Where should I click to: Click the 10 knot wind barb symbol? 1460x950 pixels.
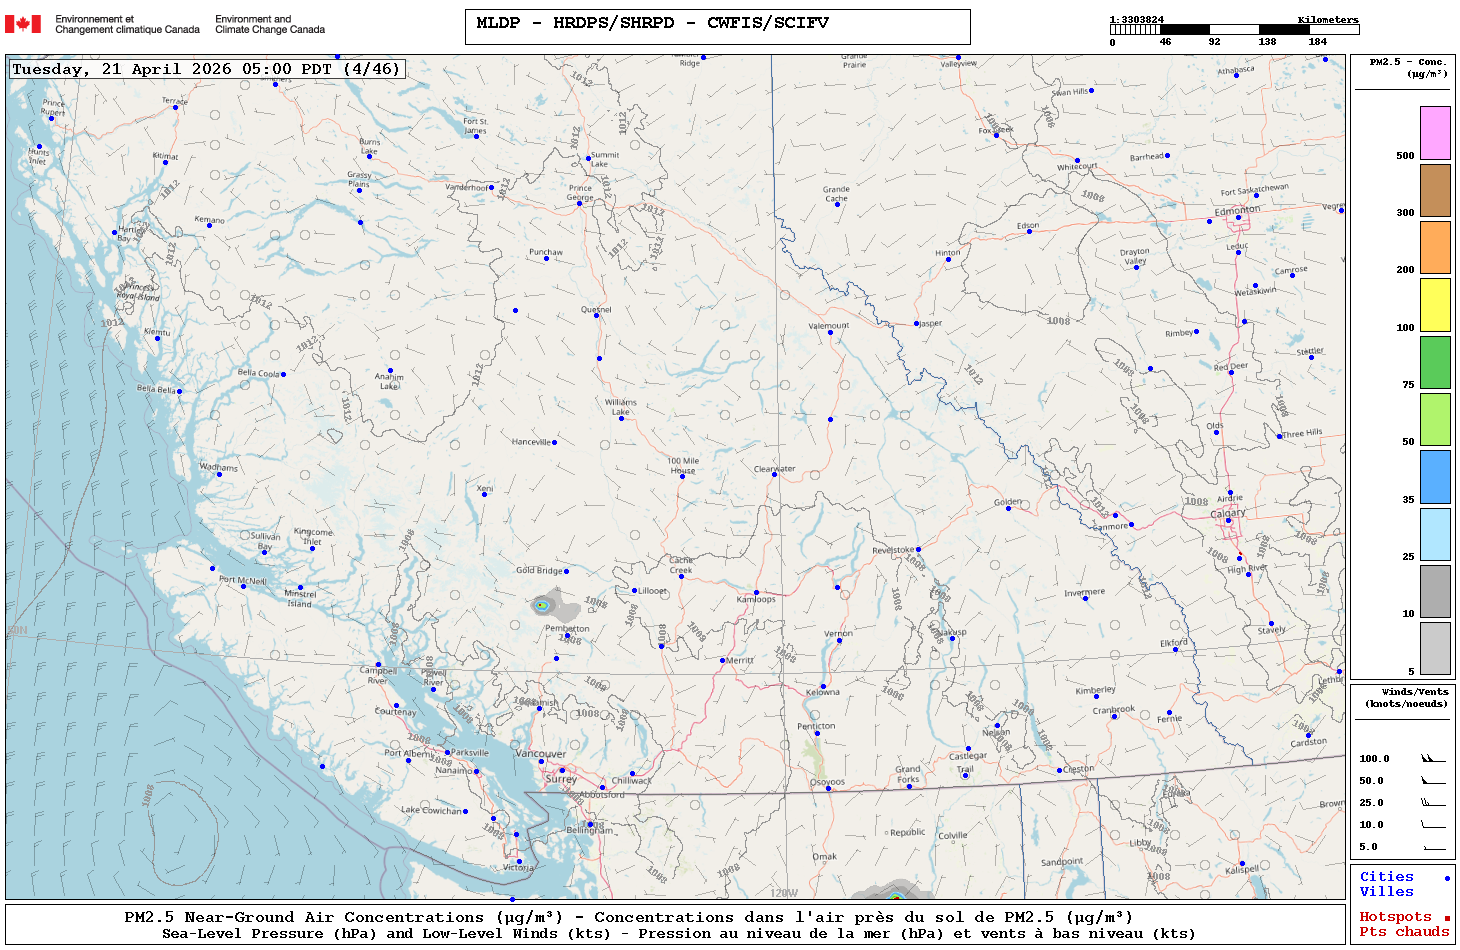click(x=1433, y=825)
